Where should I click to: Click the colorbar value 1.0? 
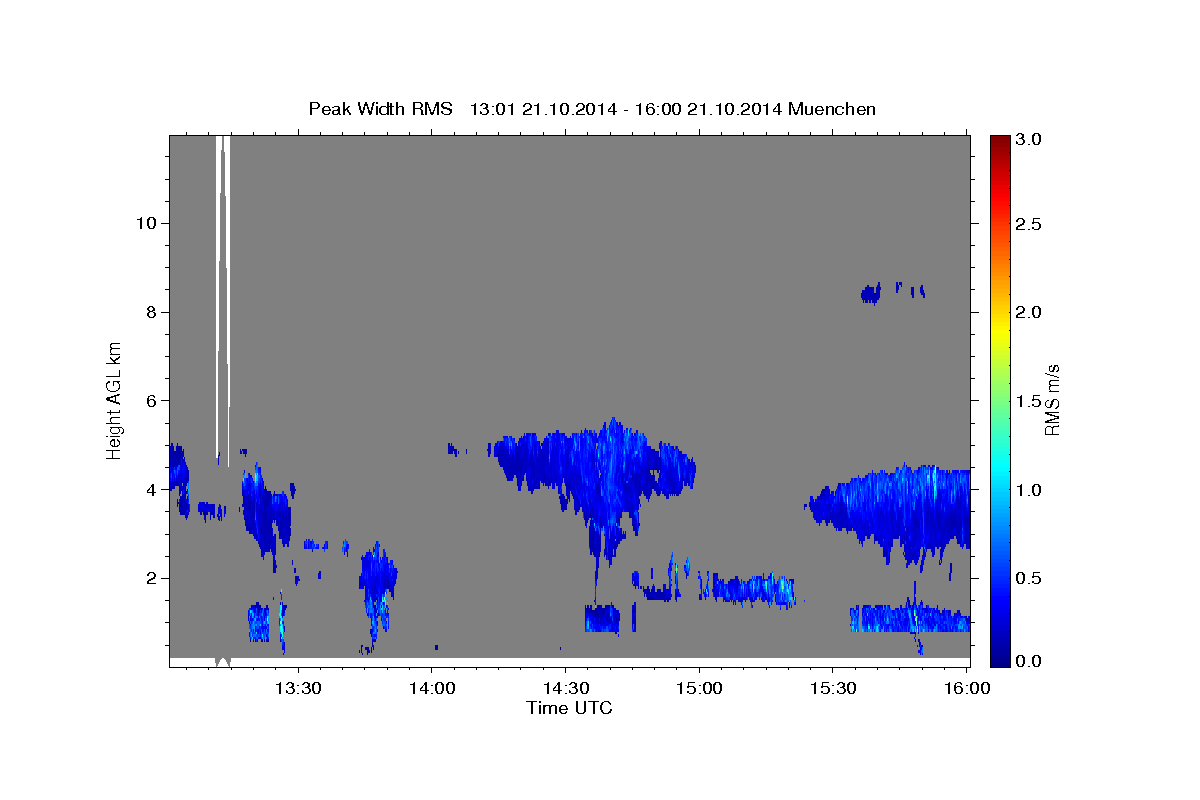[x=1029, y=490]
